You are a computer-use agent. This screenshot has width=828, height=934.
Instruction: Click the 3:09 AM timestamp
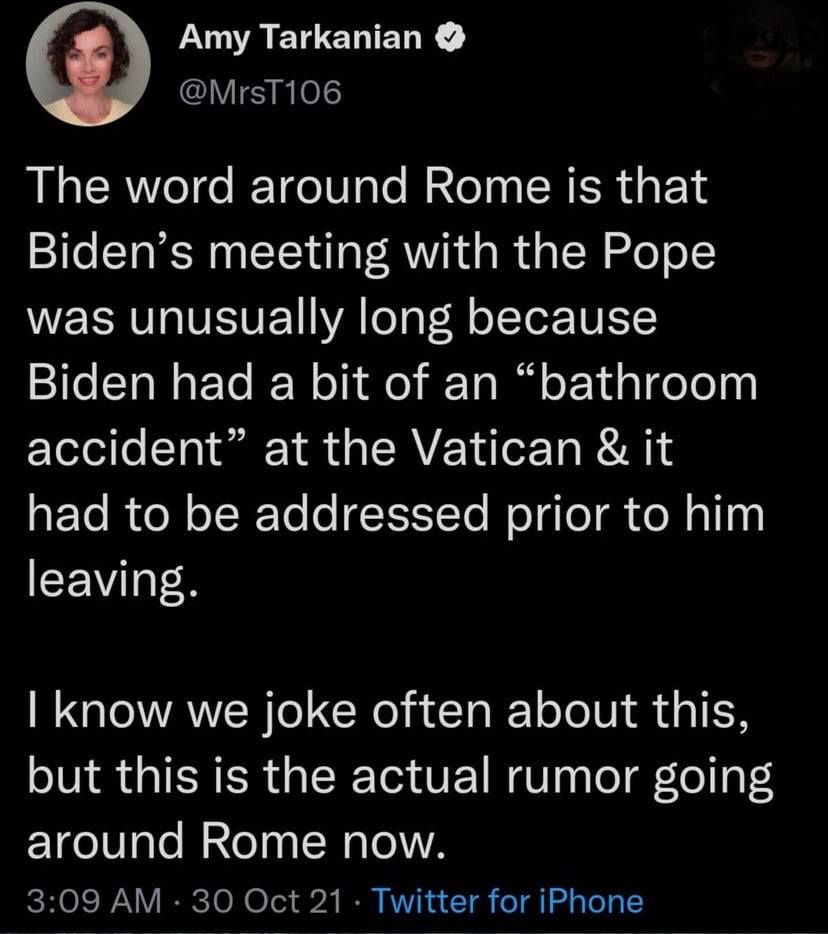tap(93, 901)
